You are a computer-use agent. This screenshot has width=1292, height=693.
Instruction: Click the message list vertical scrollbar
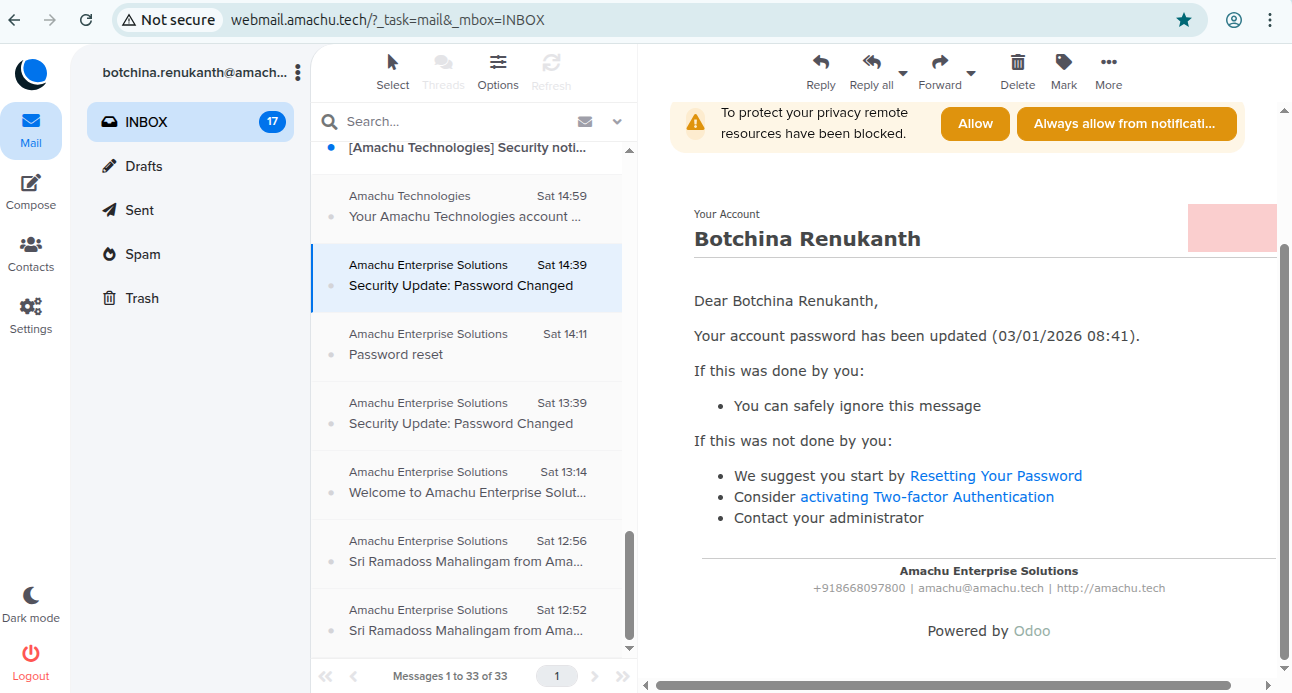coord(629,585)
